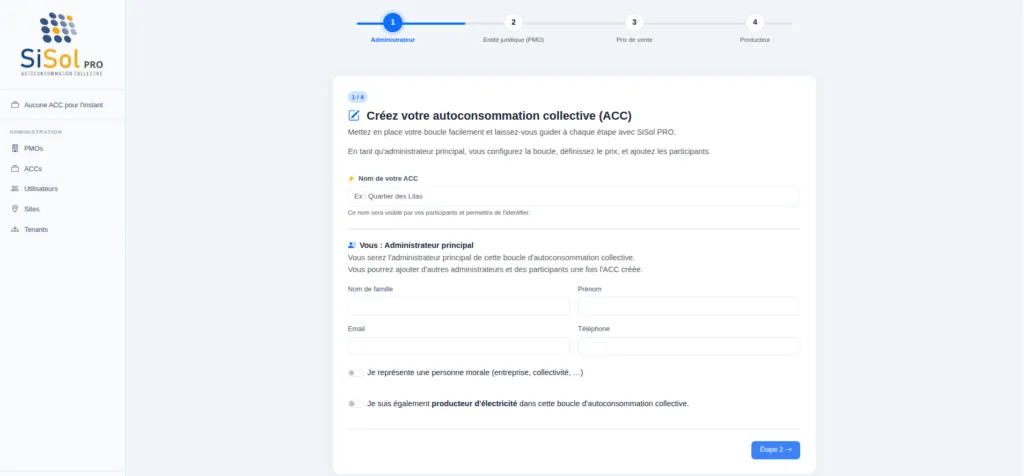The image size is (1024, 476).
Task: Click 'Créez votre autoconsommation collective (ACC)' heading
Action: [x=499, y=116]
